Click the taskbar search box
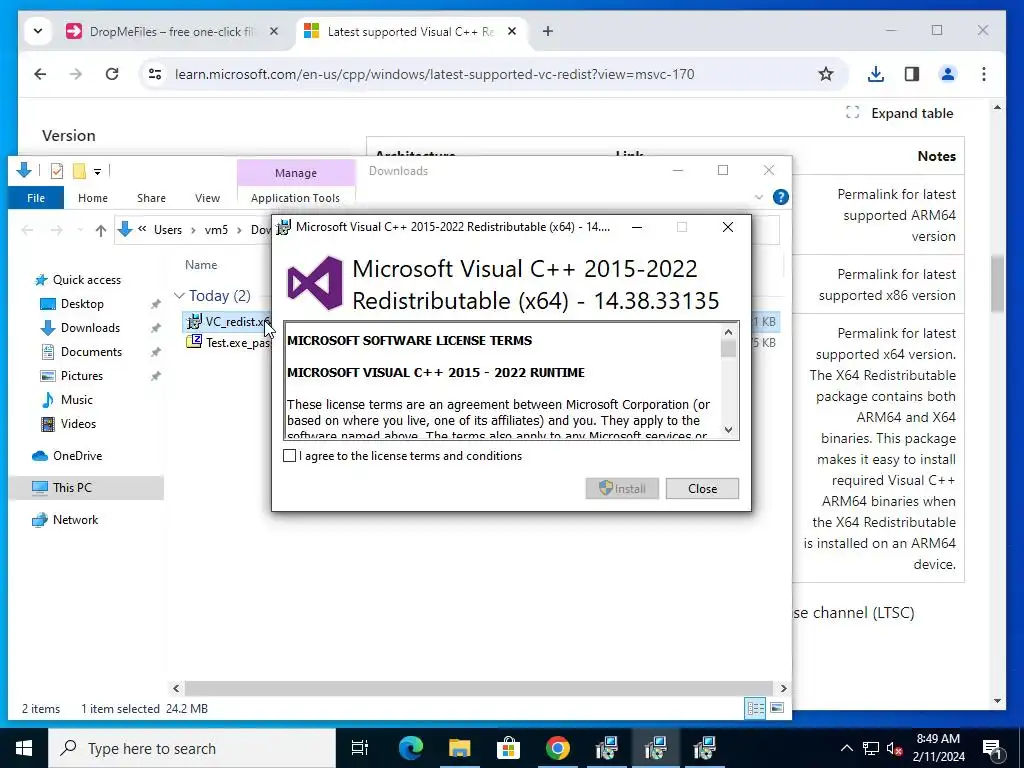1024x768 pixels. 192,748
